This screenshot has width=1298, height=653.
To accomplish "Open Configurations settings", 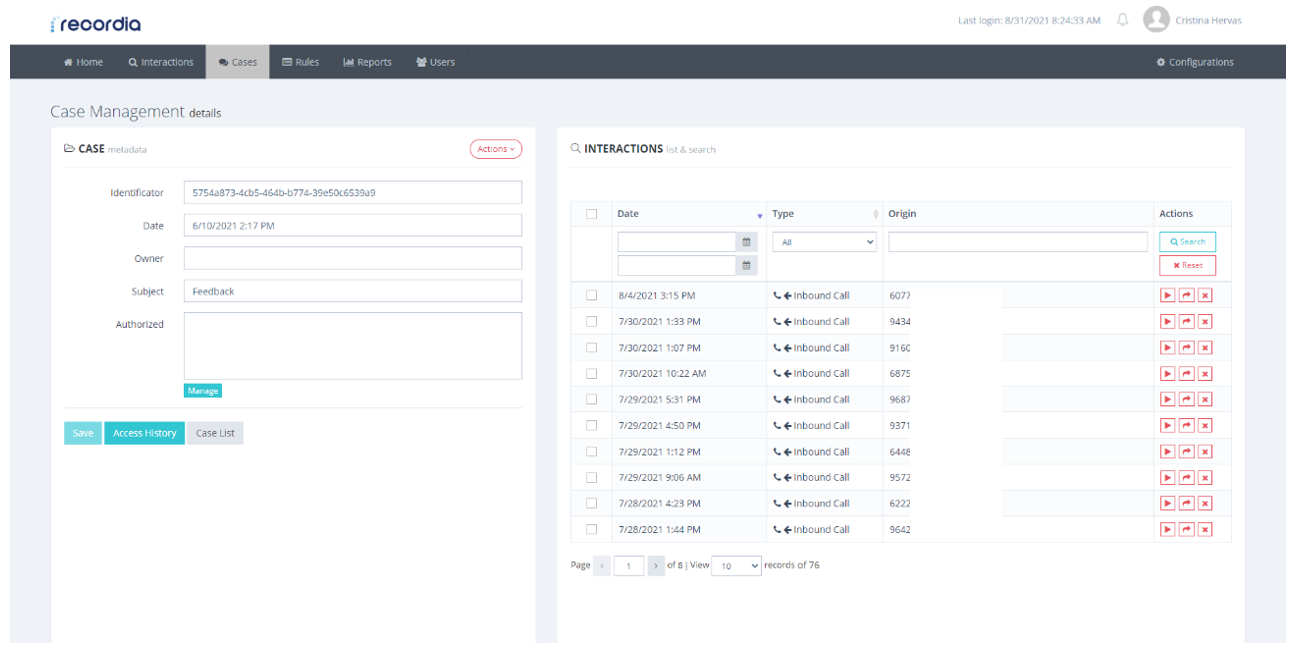I will pos(1195,62).
